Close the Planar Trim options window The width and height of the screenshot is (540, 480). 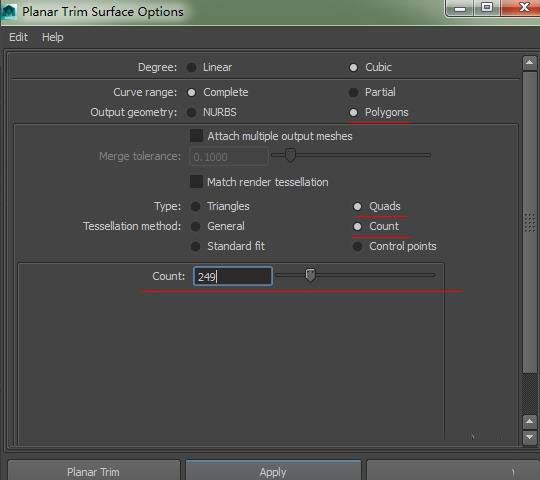pos(521,8)
